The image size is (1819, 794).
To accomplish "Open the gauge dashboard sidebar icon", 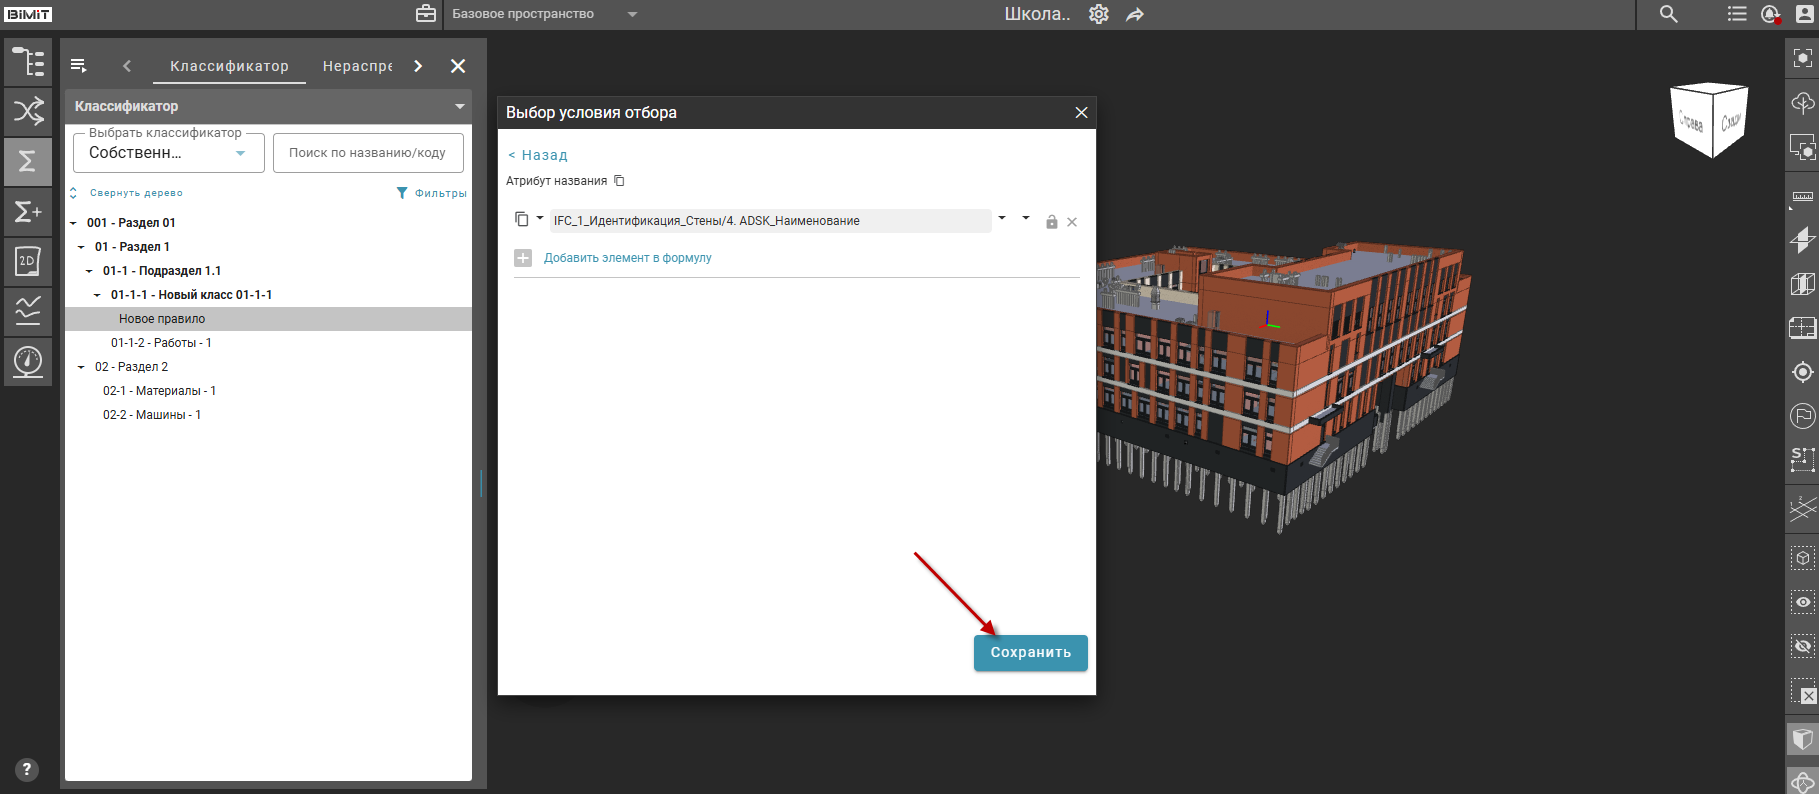I will click(x=28, y=360).
